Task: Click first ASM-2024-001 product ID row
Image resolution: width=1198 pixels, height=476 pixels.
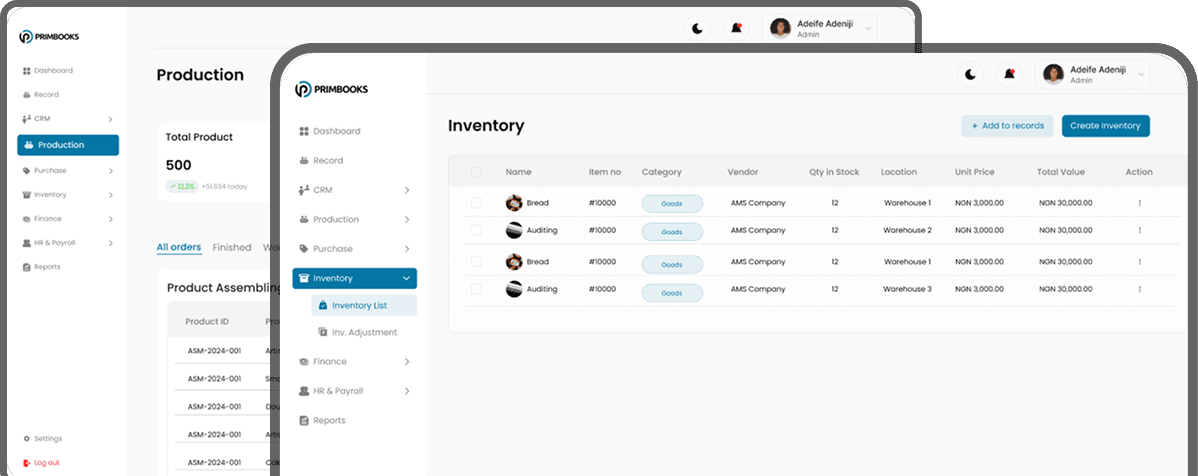Action: click(x=215, y=351)
